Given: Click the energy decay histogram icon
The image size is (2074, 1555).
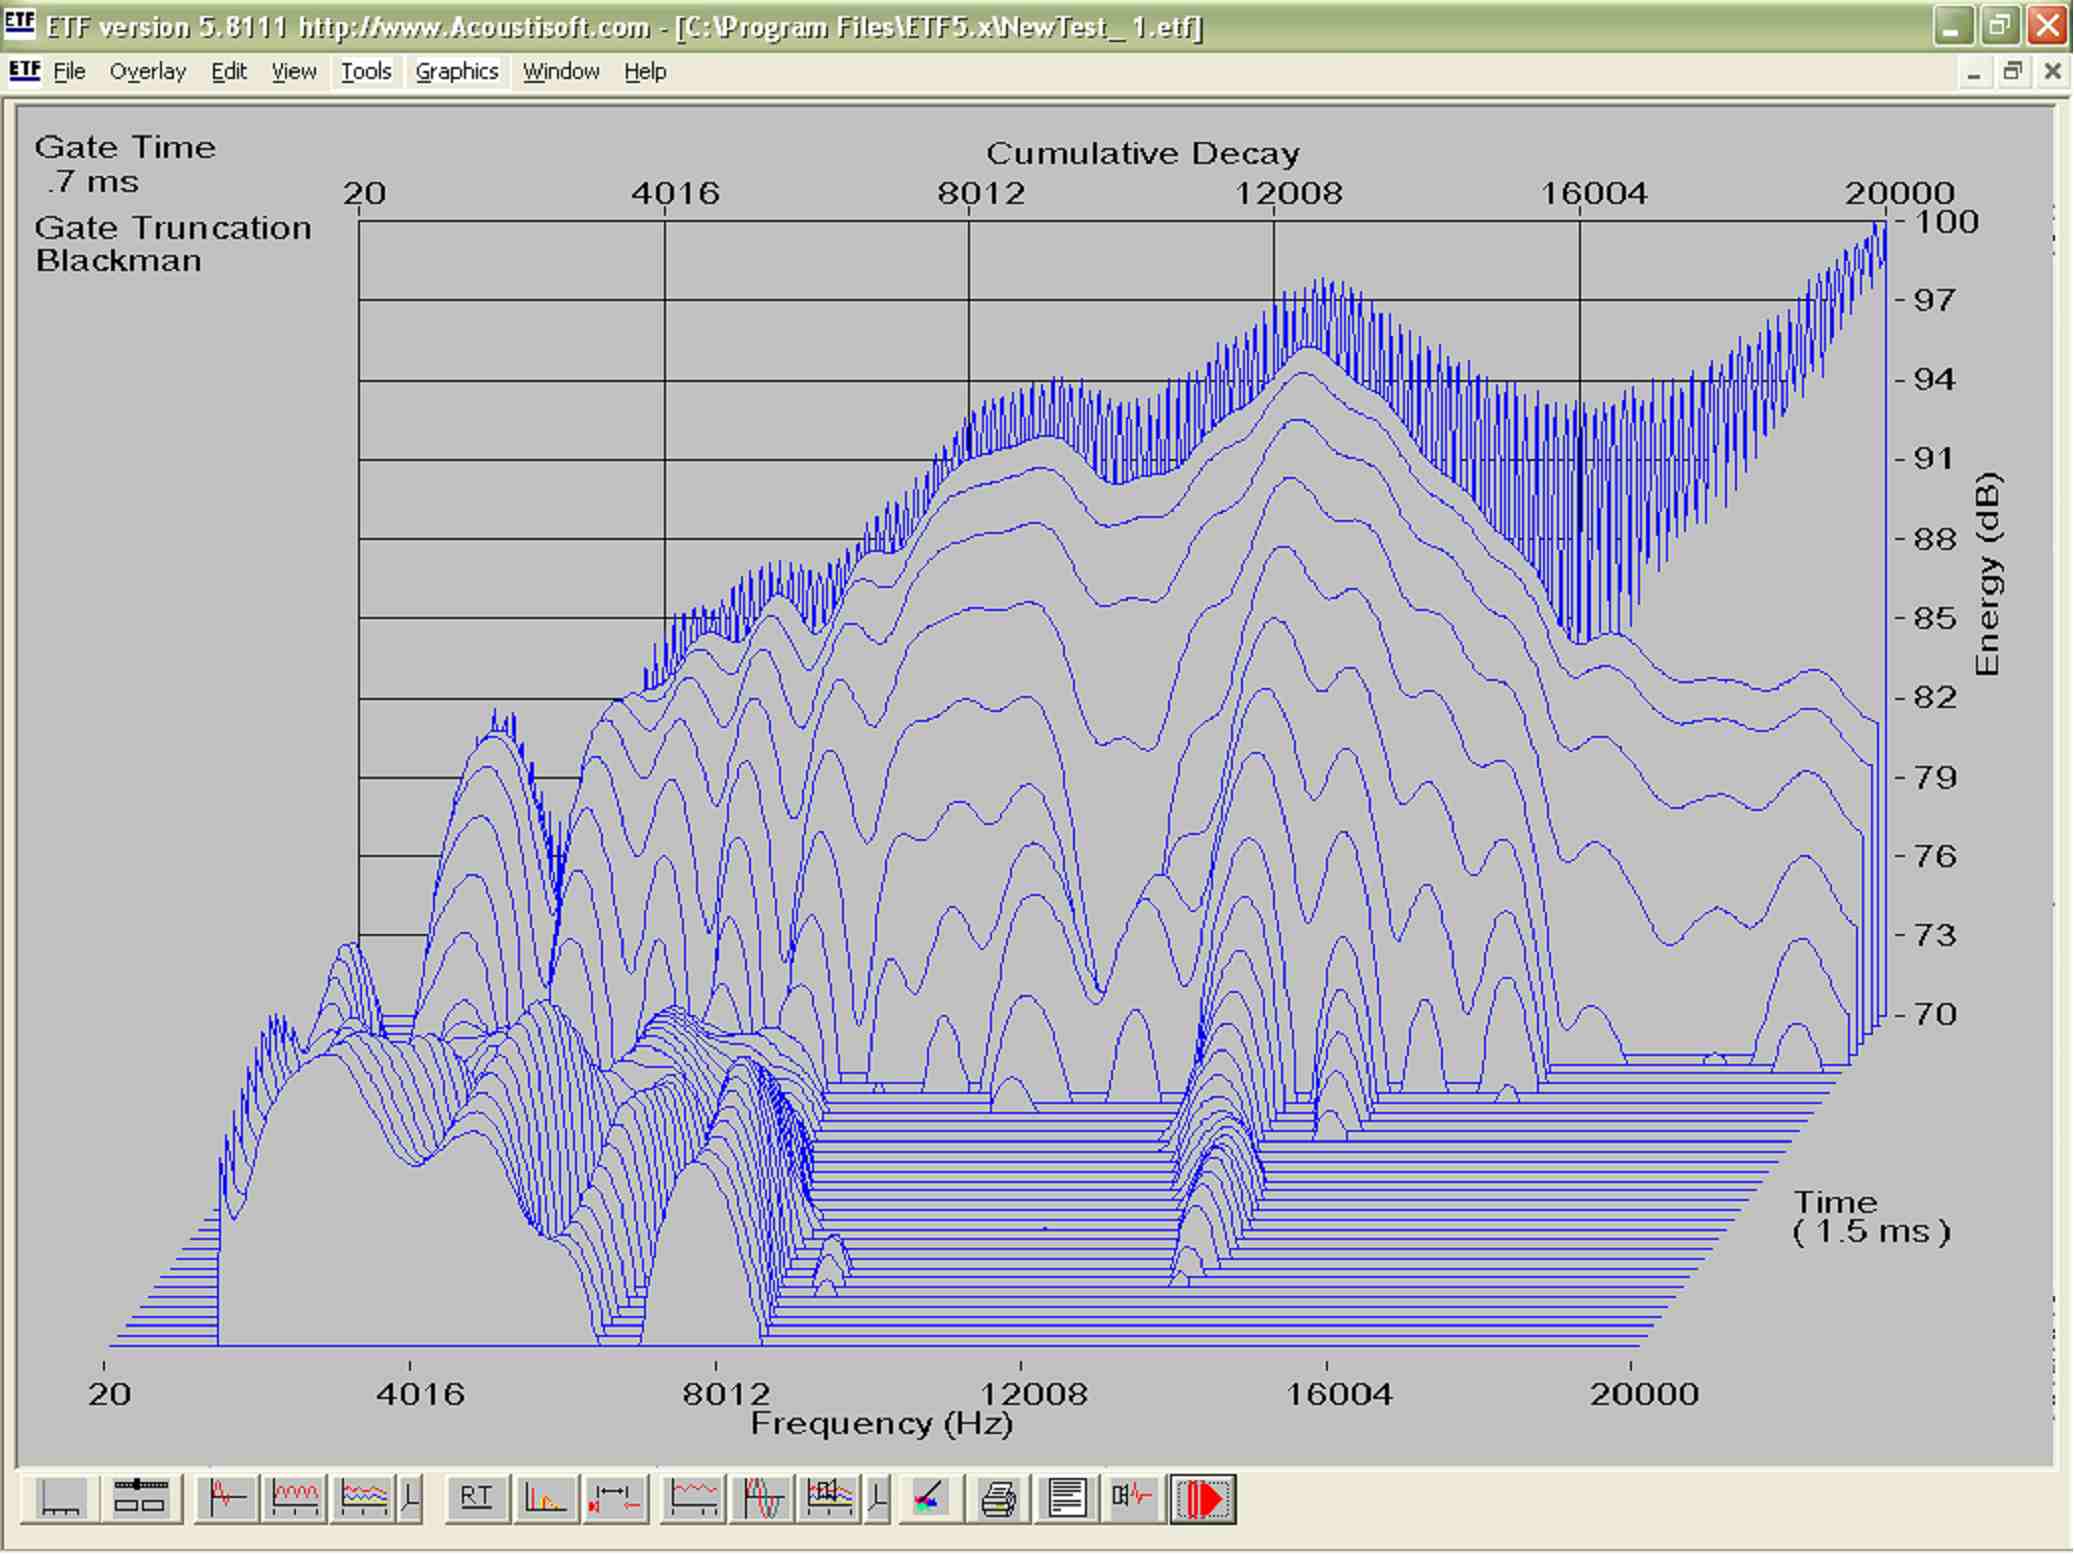Looking at the screenshot, I should coord(545,1498).
